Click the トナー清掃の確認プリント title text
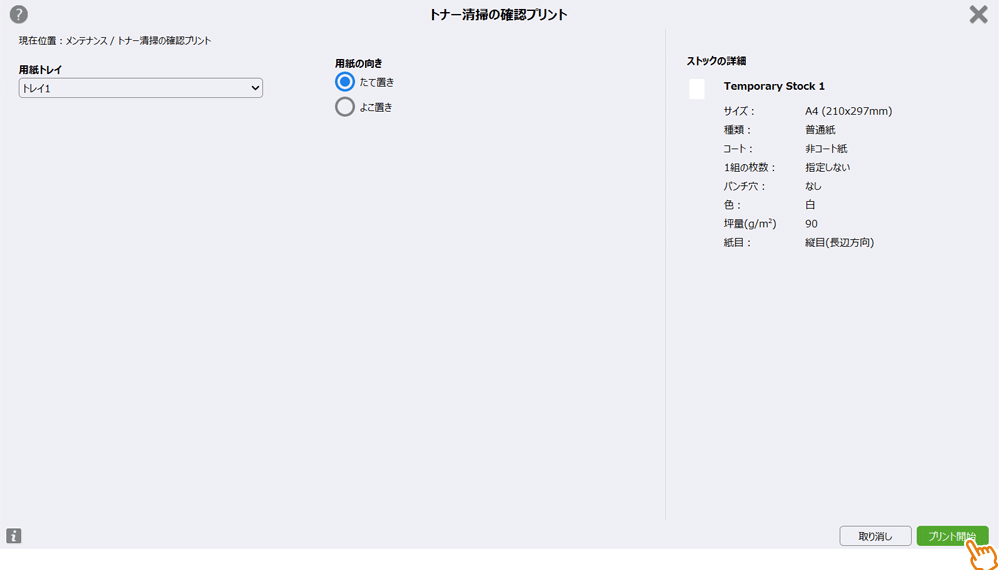The image size is (1000, 570). pos(498,14)
